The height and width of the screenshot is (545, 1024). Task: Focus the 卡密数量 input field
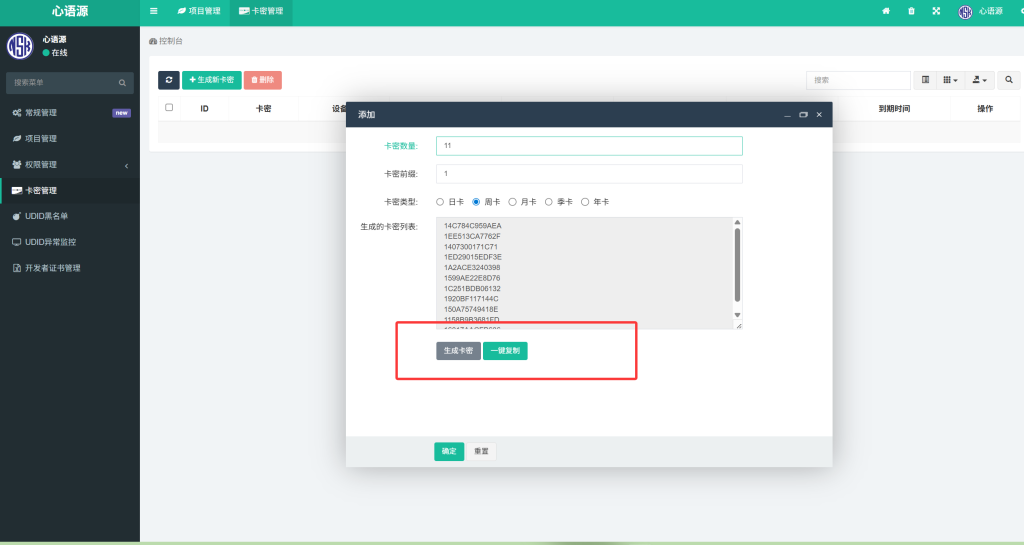tap(589, 146)
